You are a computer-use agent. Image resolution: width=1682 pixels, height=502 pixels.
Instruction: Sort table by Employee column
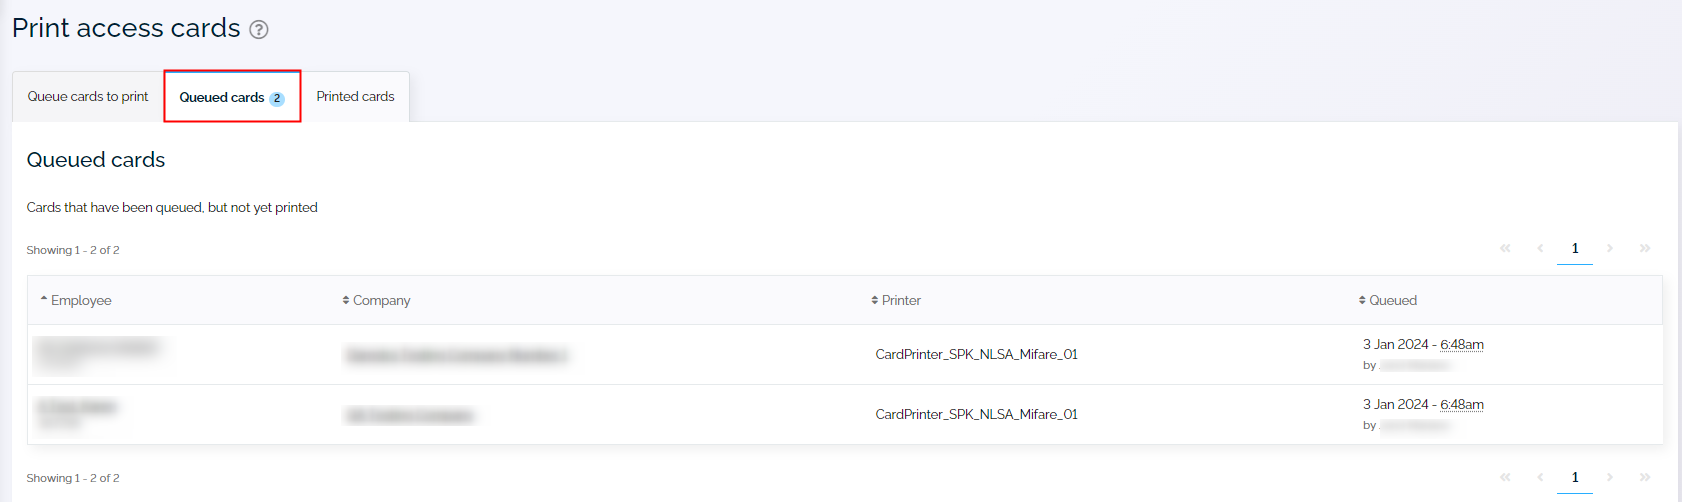click(x=76, y=300)
